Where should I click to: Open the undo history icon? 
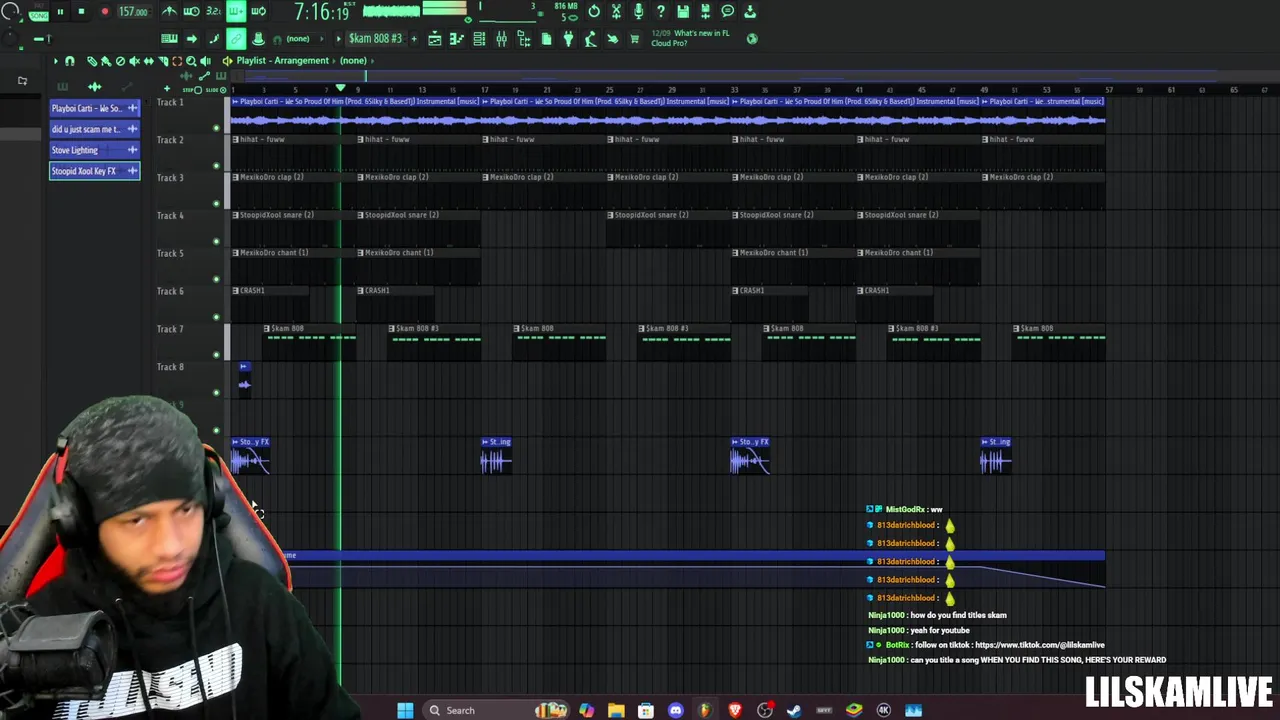[x=594, y=11]
